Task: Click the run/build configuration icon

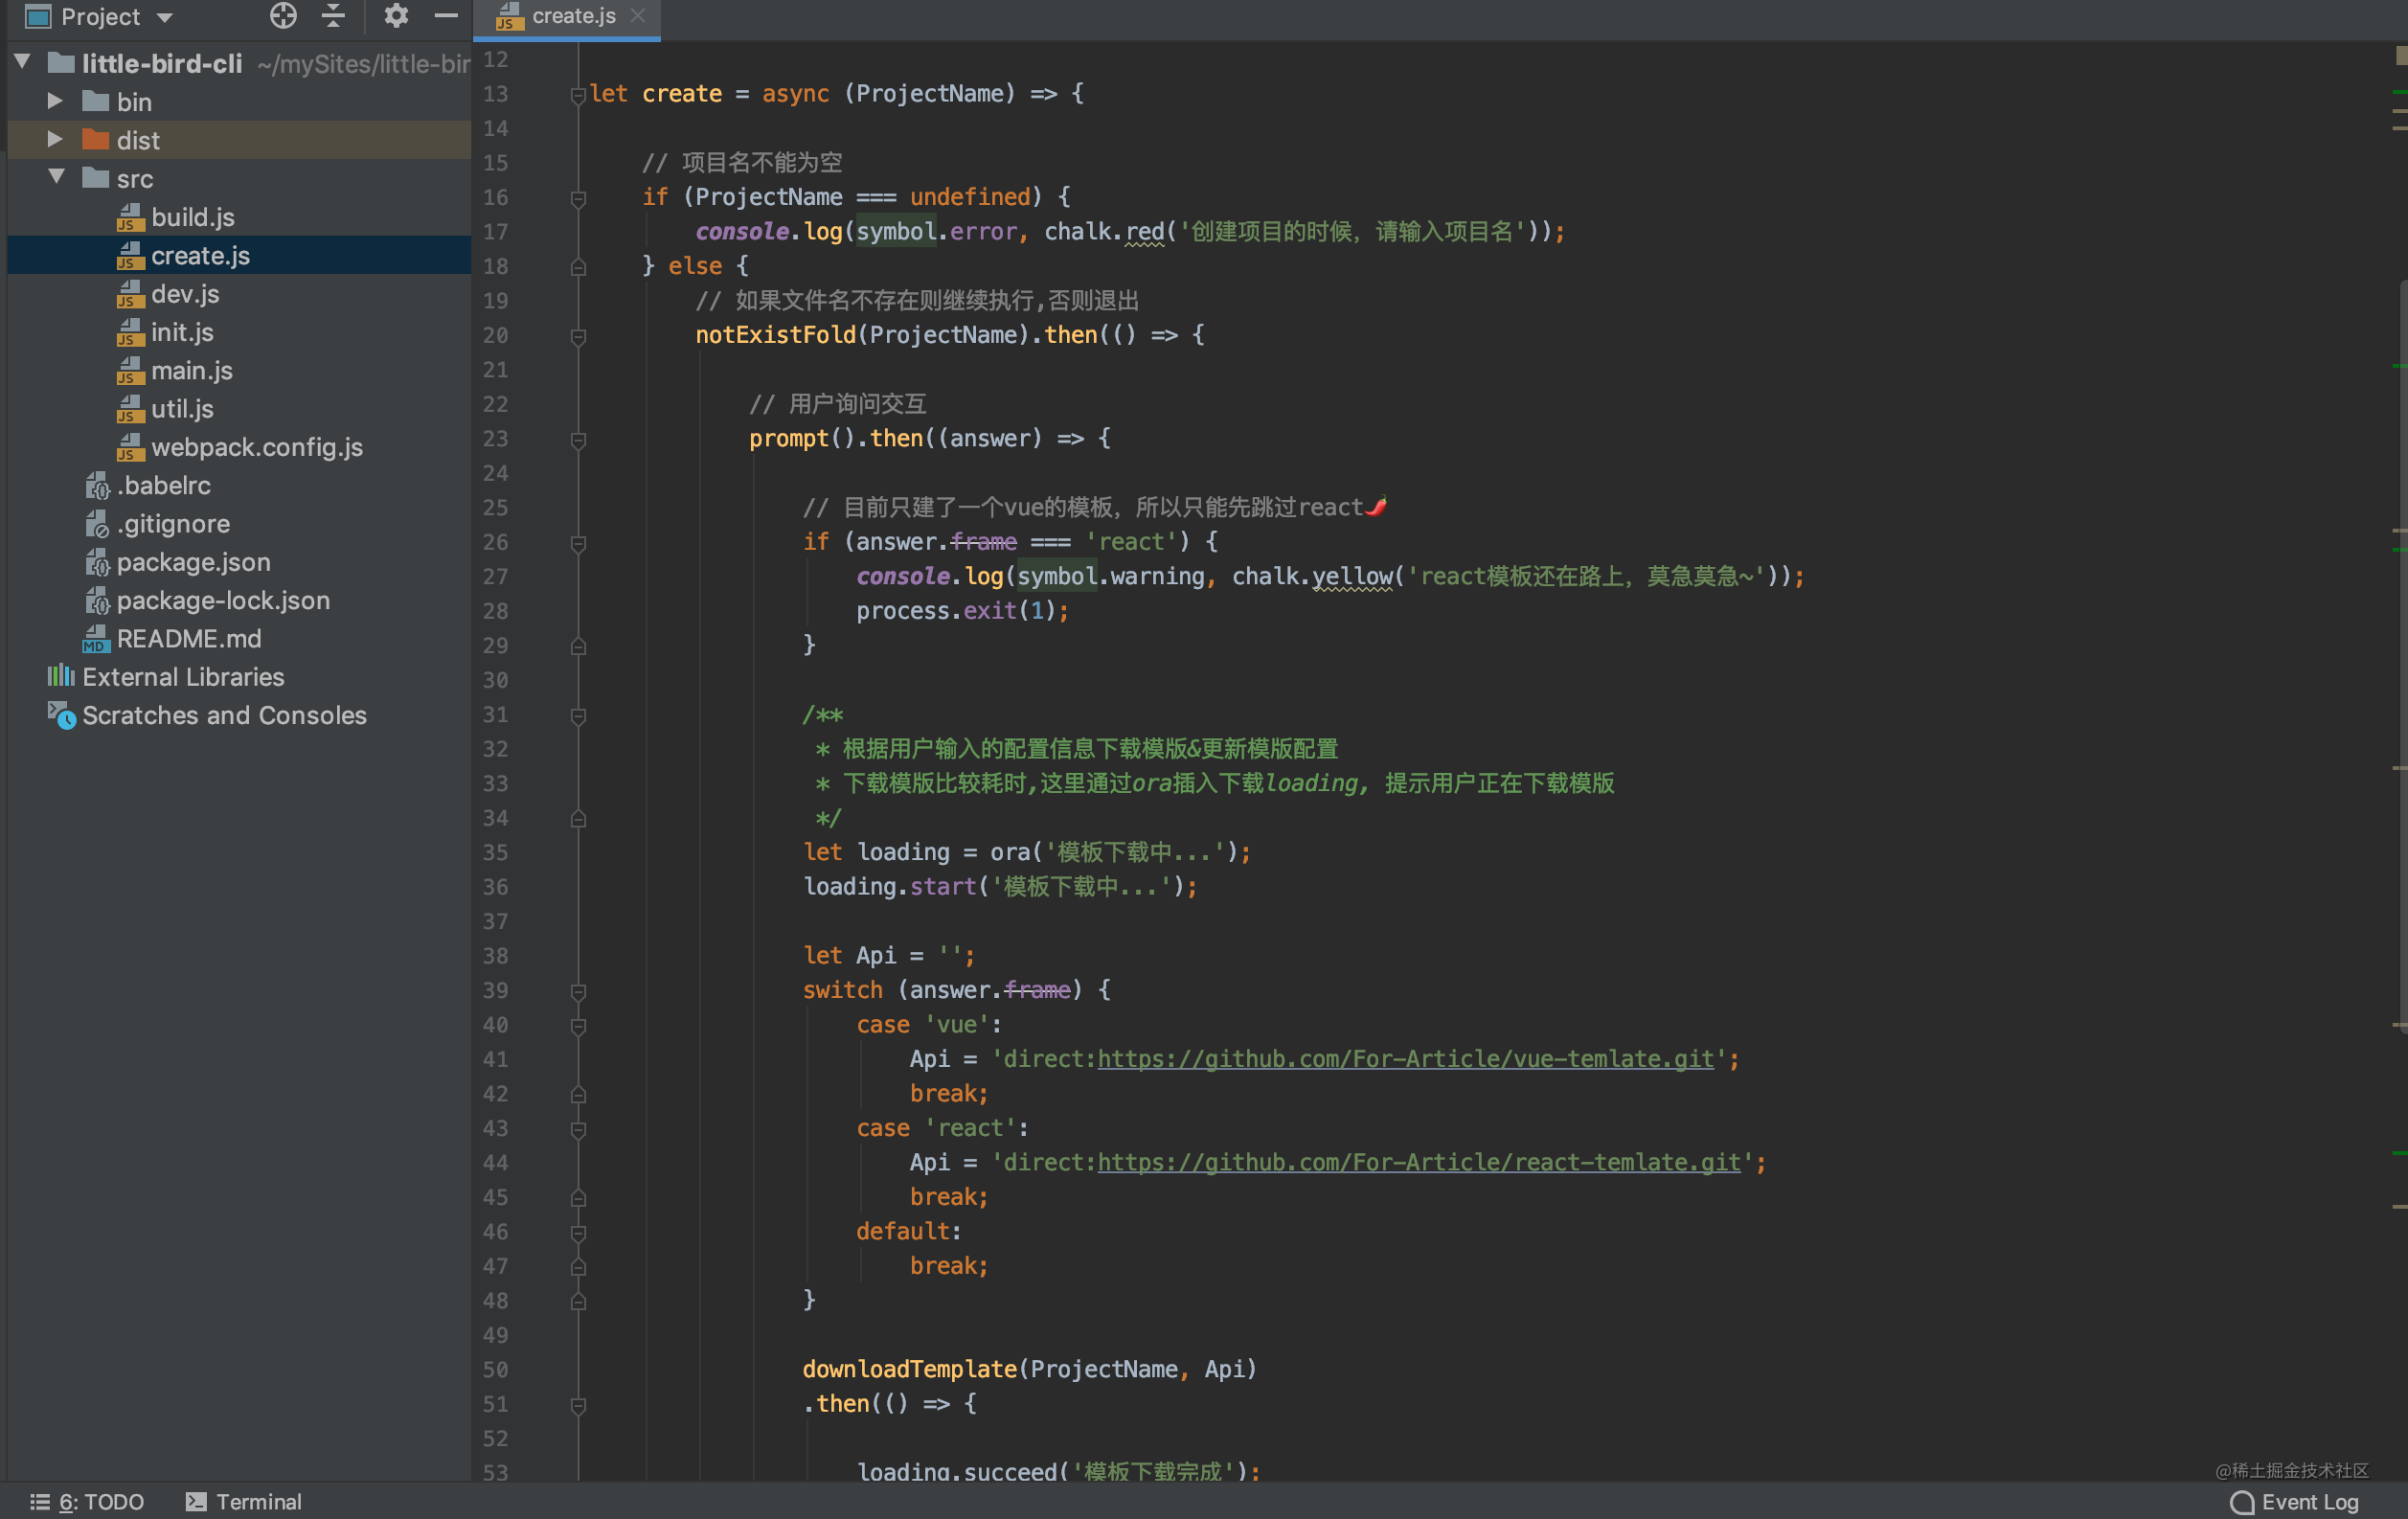Action: (x=390, y=17)
